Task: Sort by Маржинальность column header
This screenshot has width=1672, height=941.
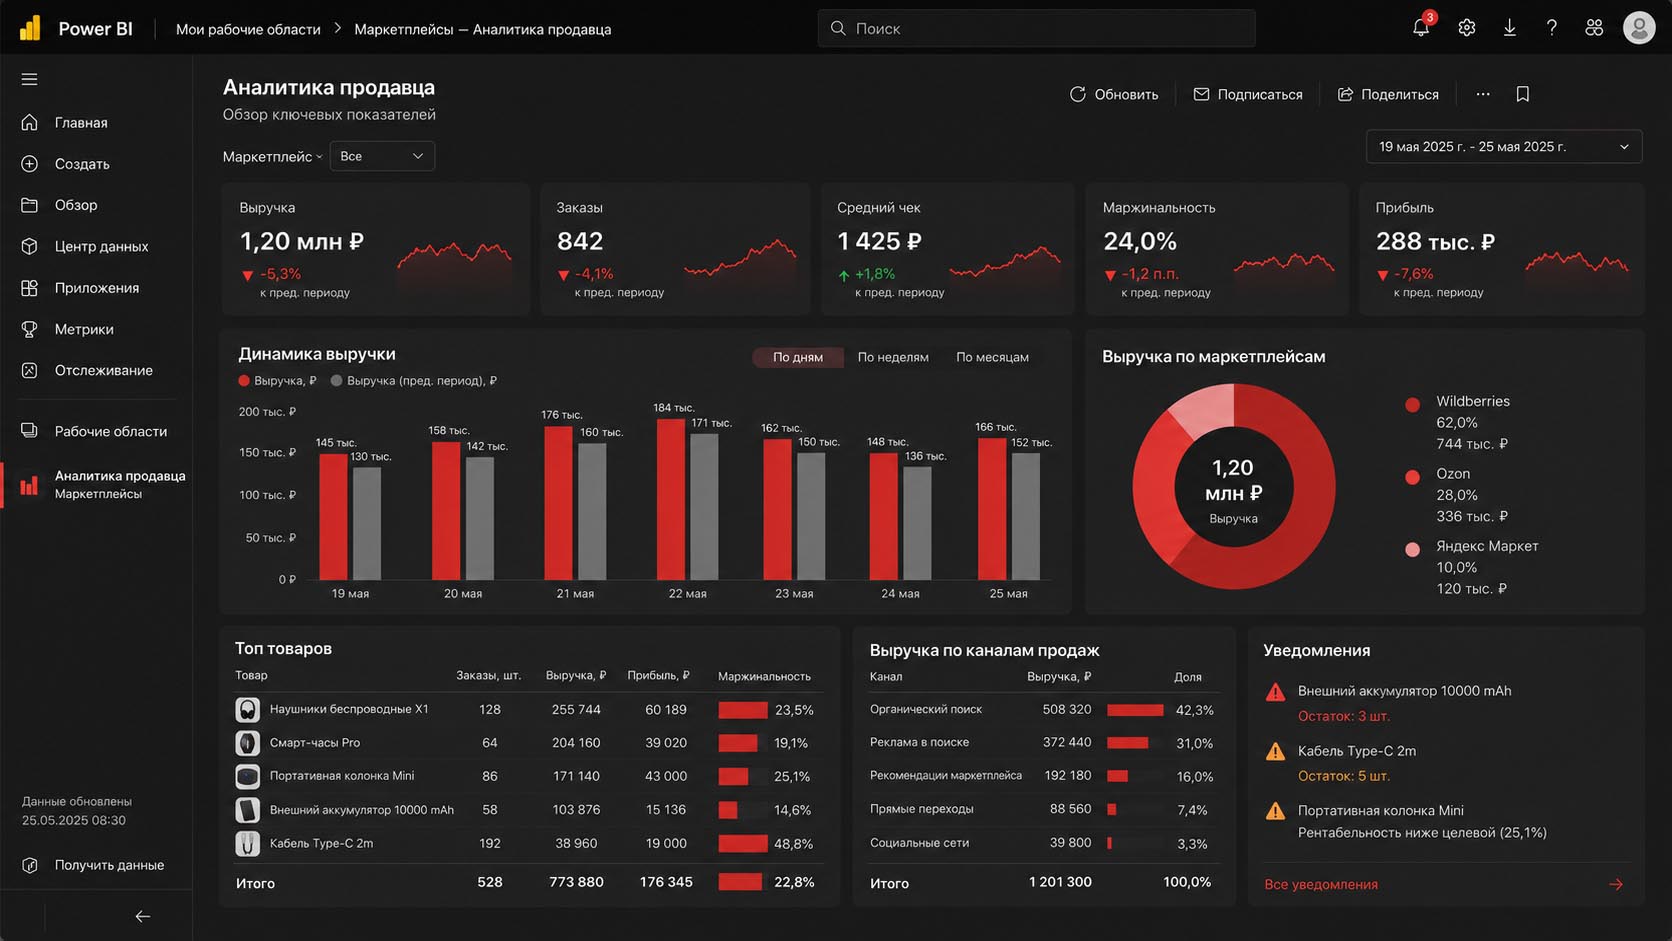Action: click(x=764, y=676)
